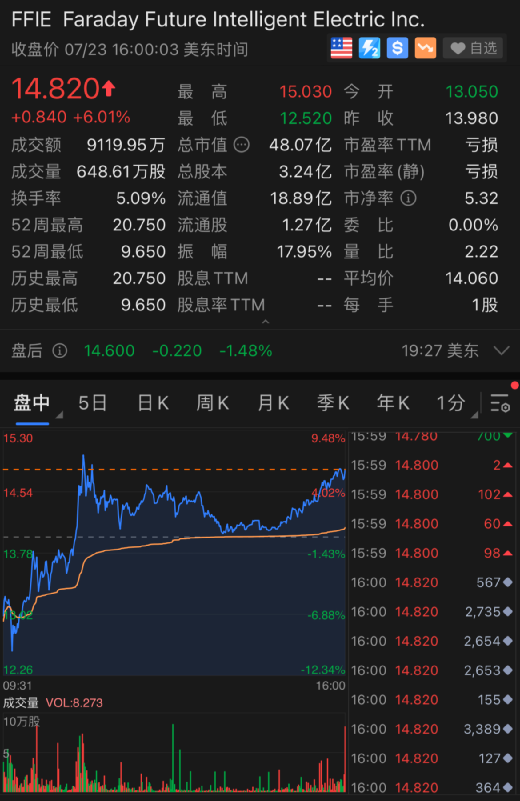The width and height of the screenshot is (520, 801).
Task: Tap the 平均价 value 14.060
Action: click(471, 278)
